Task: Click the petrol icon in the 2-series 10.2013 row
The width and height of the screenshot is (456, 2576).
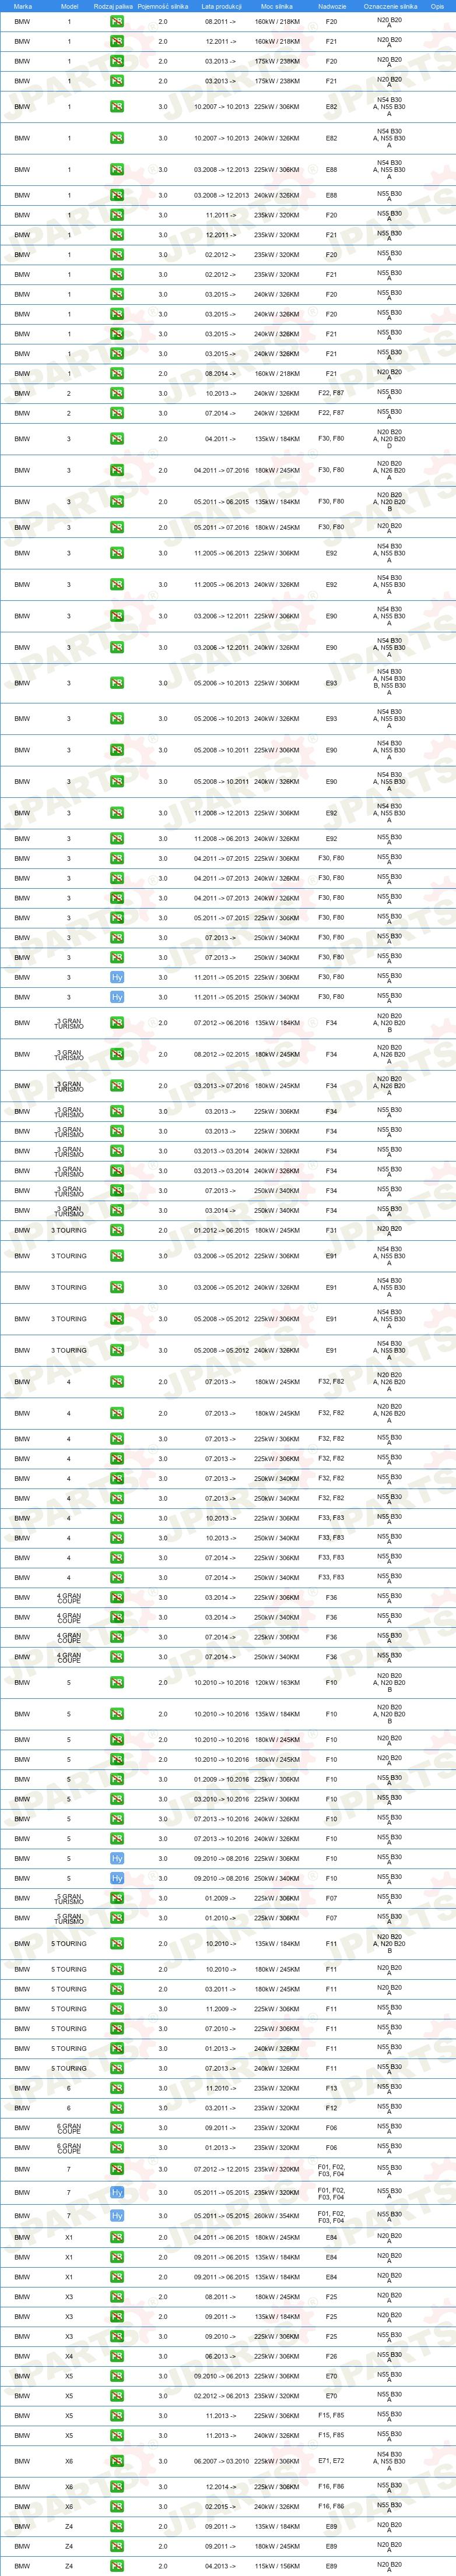Action: (117, 393)
